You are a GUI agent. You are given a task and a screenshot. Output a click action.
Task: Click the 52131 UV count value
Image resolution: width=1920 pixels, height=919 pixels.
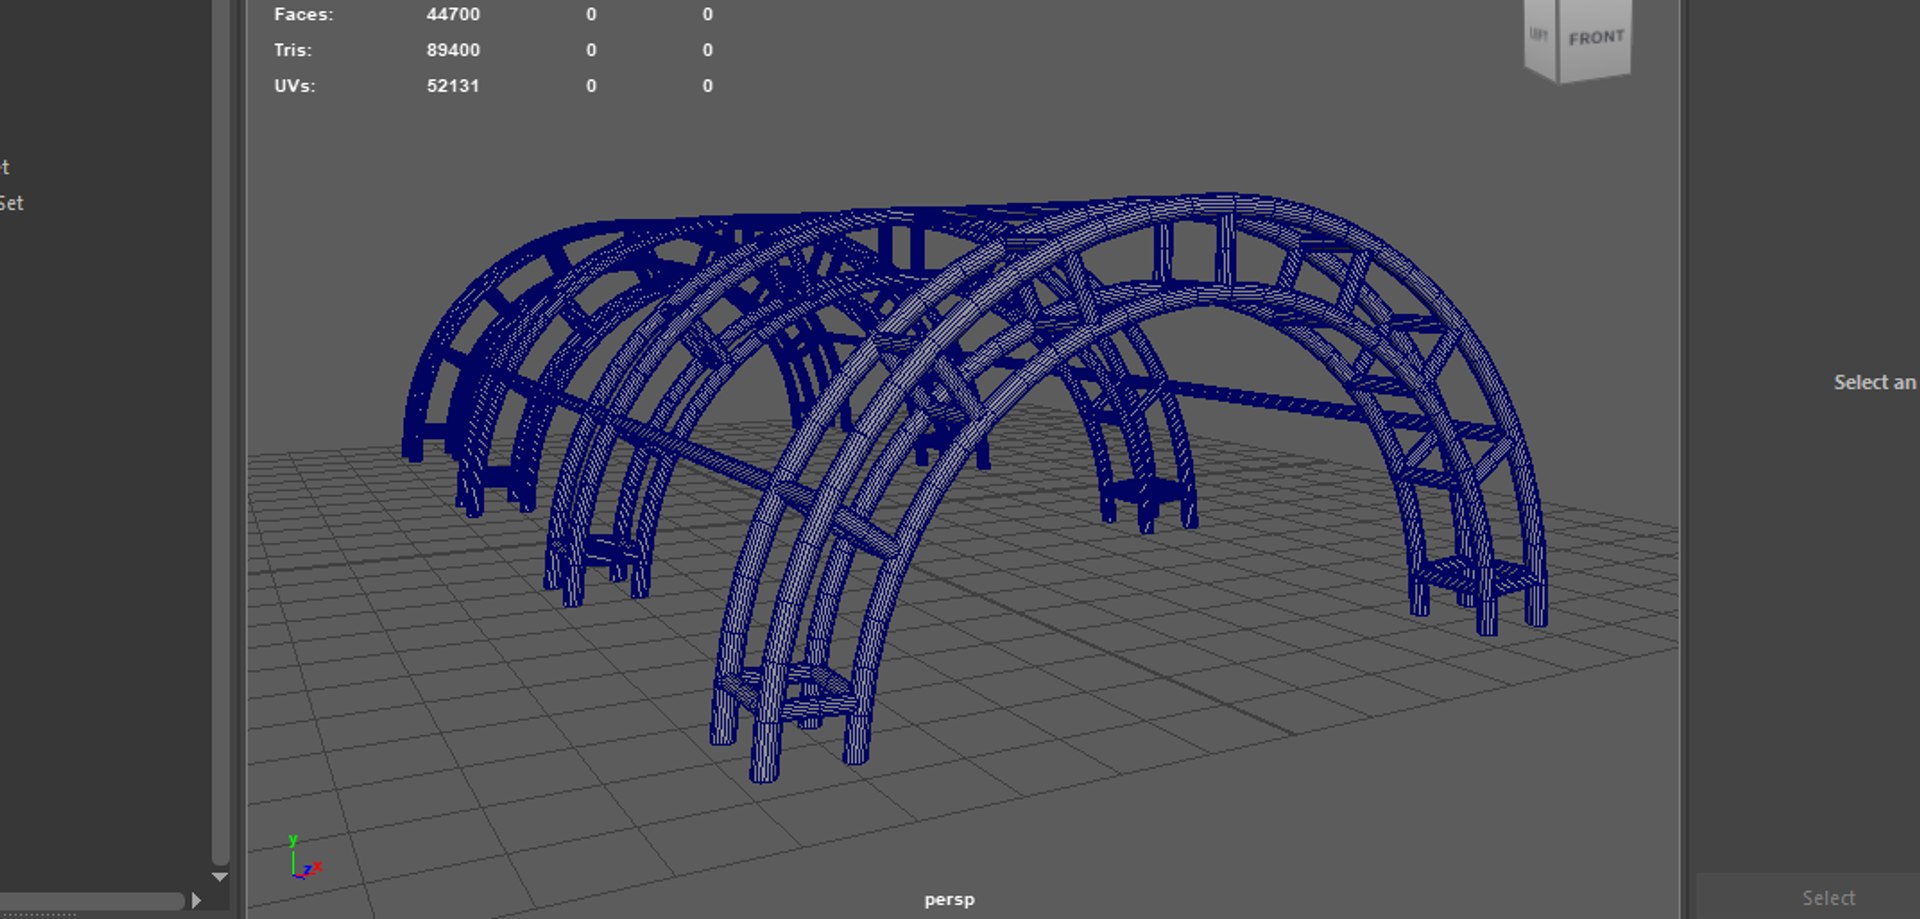coord(453,86)
